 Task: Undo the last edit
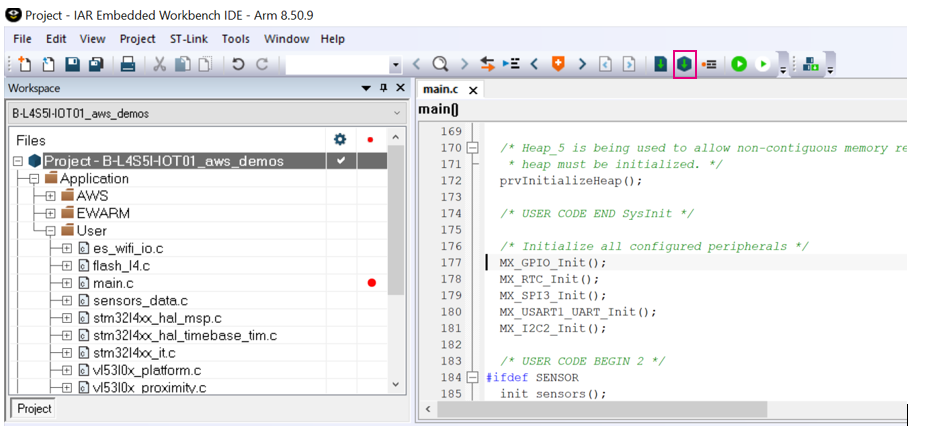[238, 64]
